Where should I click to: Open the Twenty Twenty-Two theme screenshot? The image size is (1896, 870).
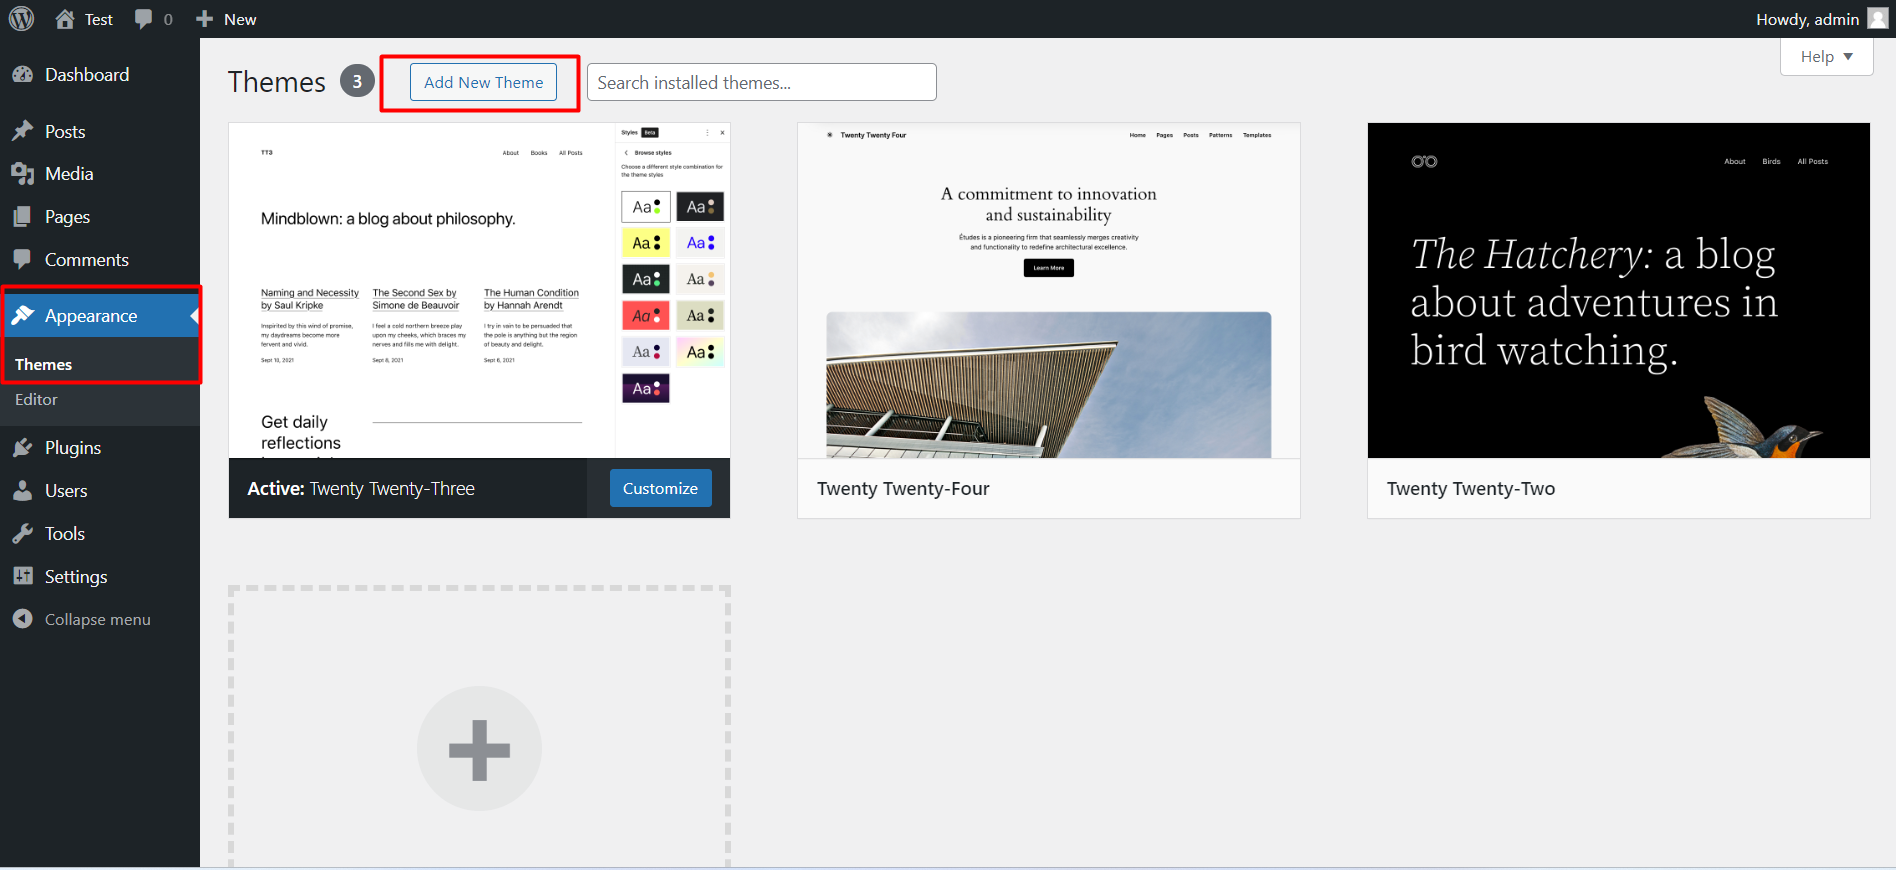[x=1619, y=290]
